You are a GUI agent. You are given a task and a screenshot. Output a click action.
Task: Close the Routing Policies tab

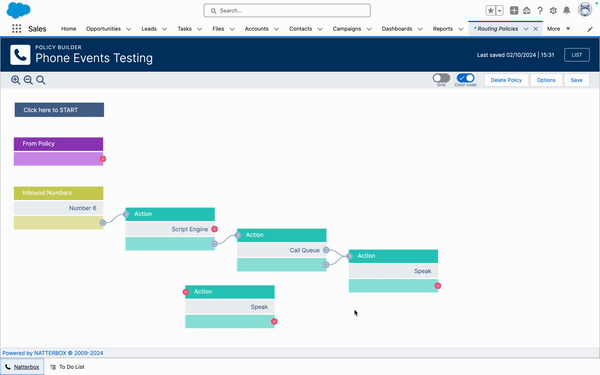coord(536,29)
